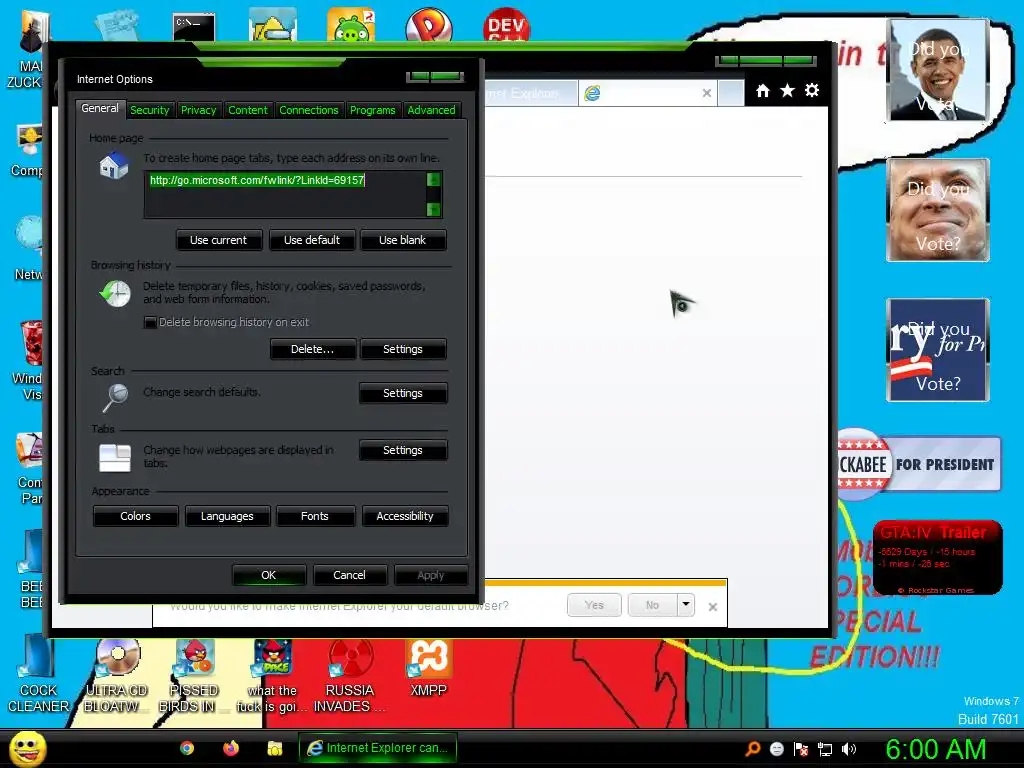This screenshot has width=1024, height=768.
Task: Click inside the home page URL field
Action: tap(285, 194)
